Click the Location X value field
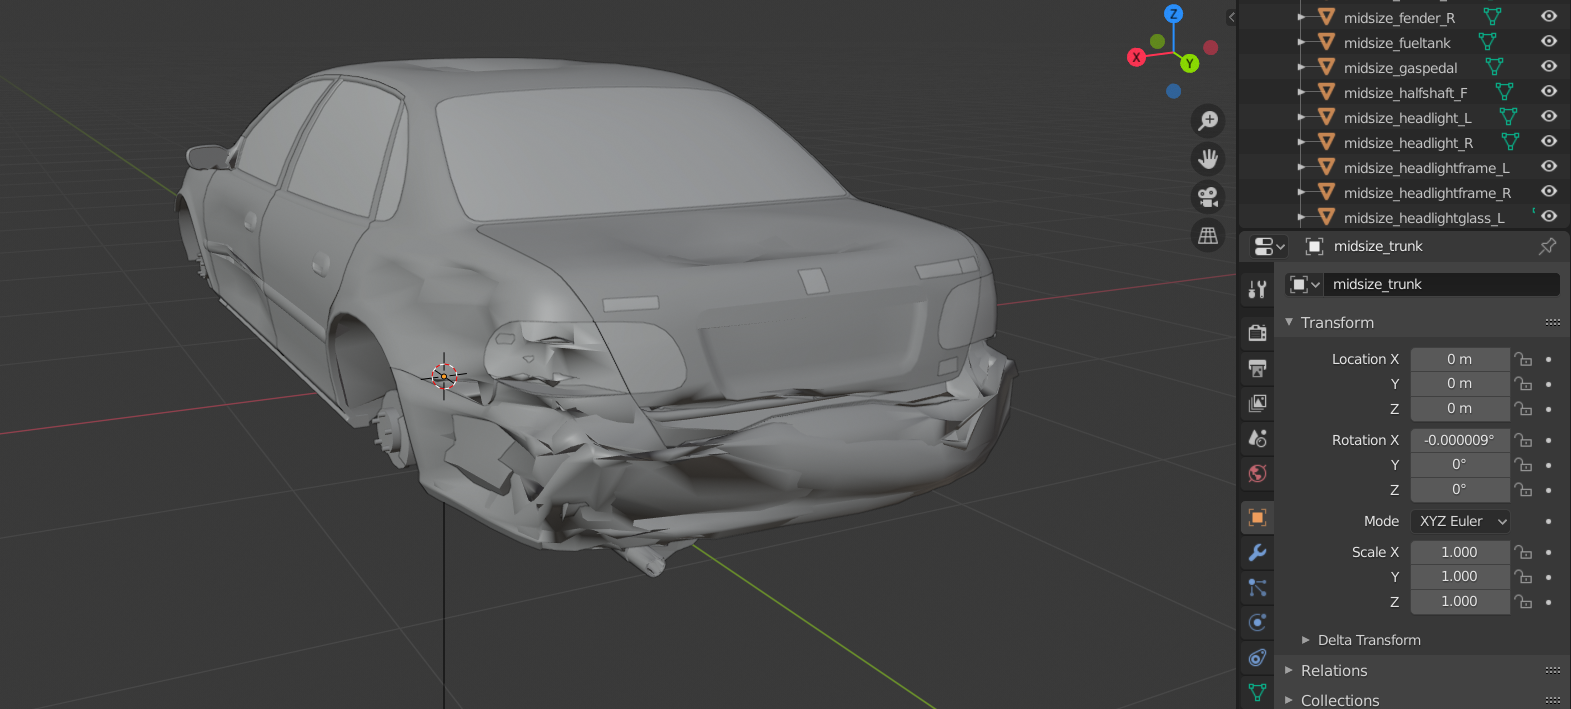 pos(1460,359)
